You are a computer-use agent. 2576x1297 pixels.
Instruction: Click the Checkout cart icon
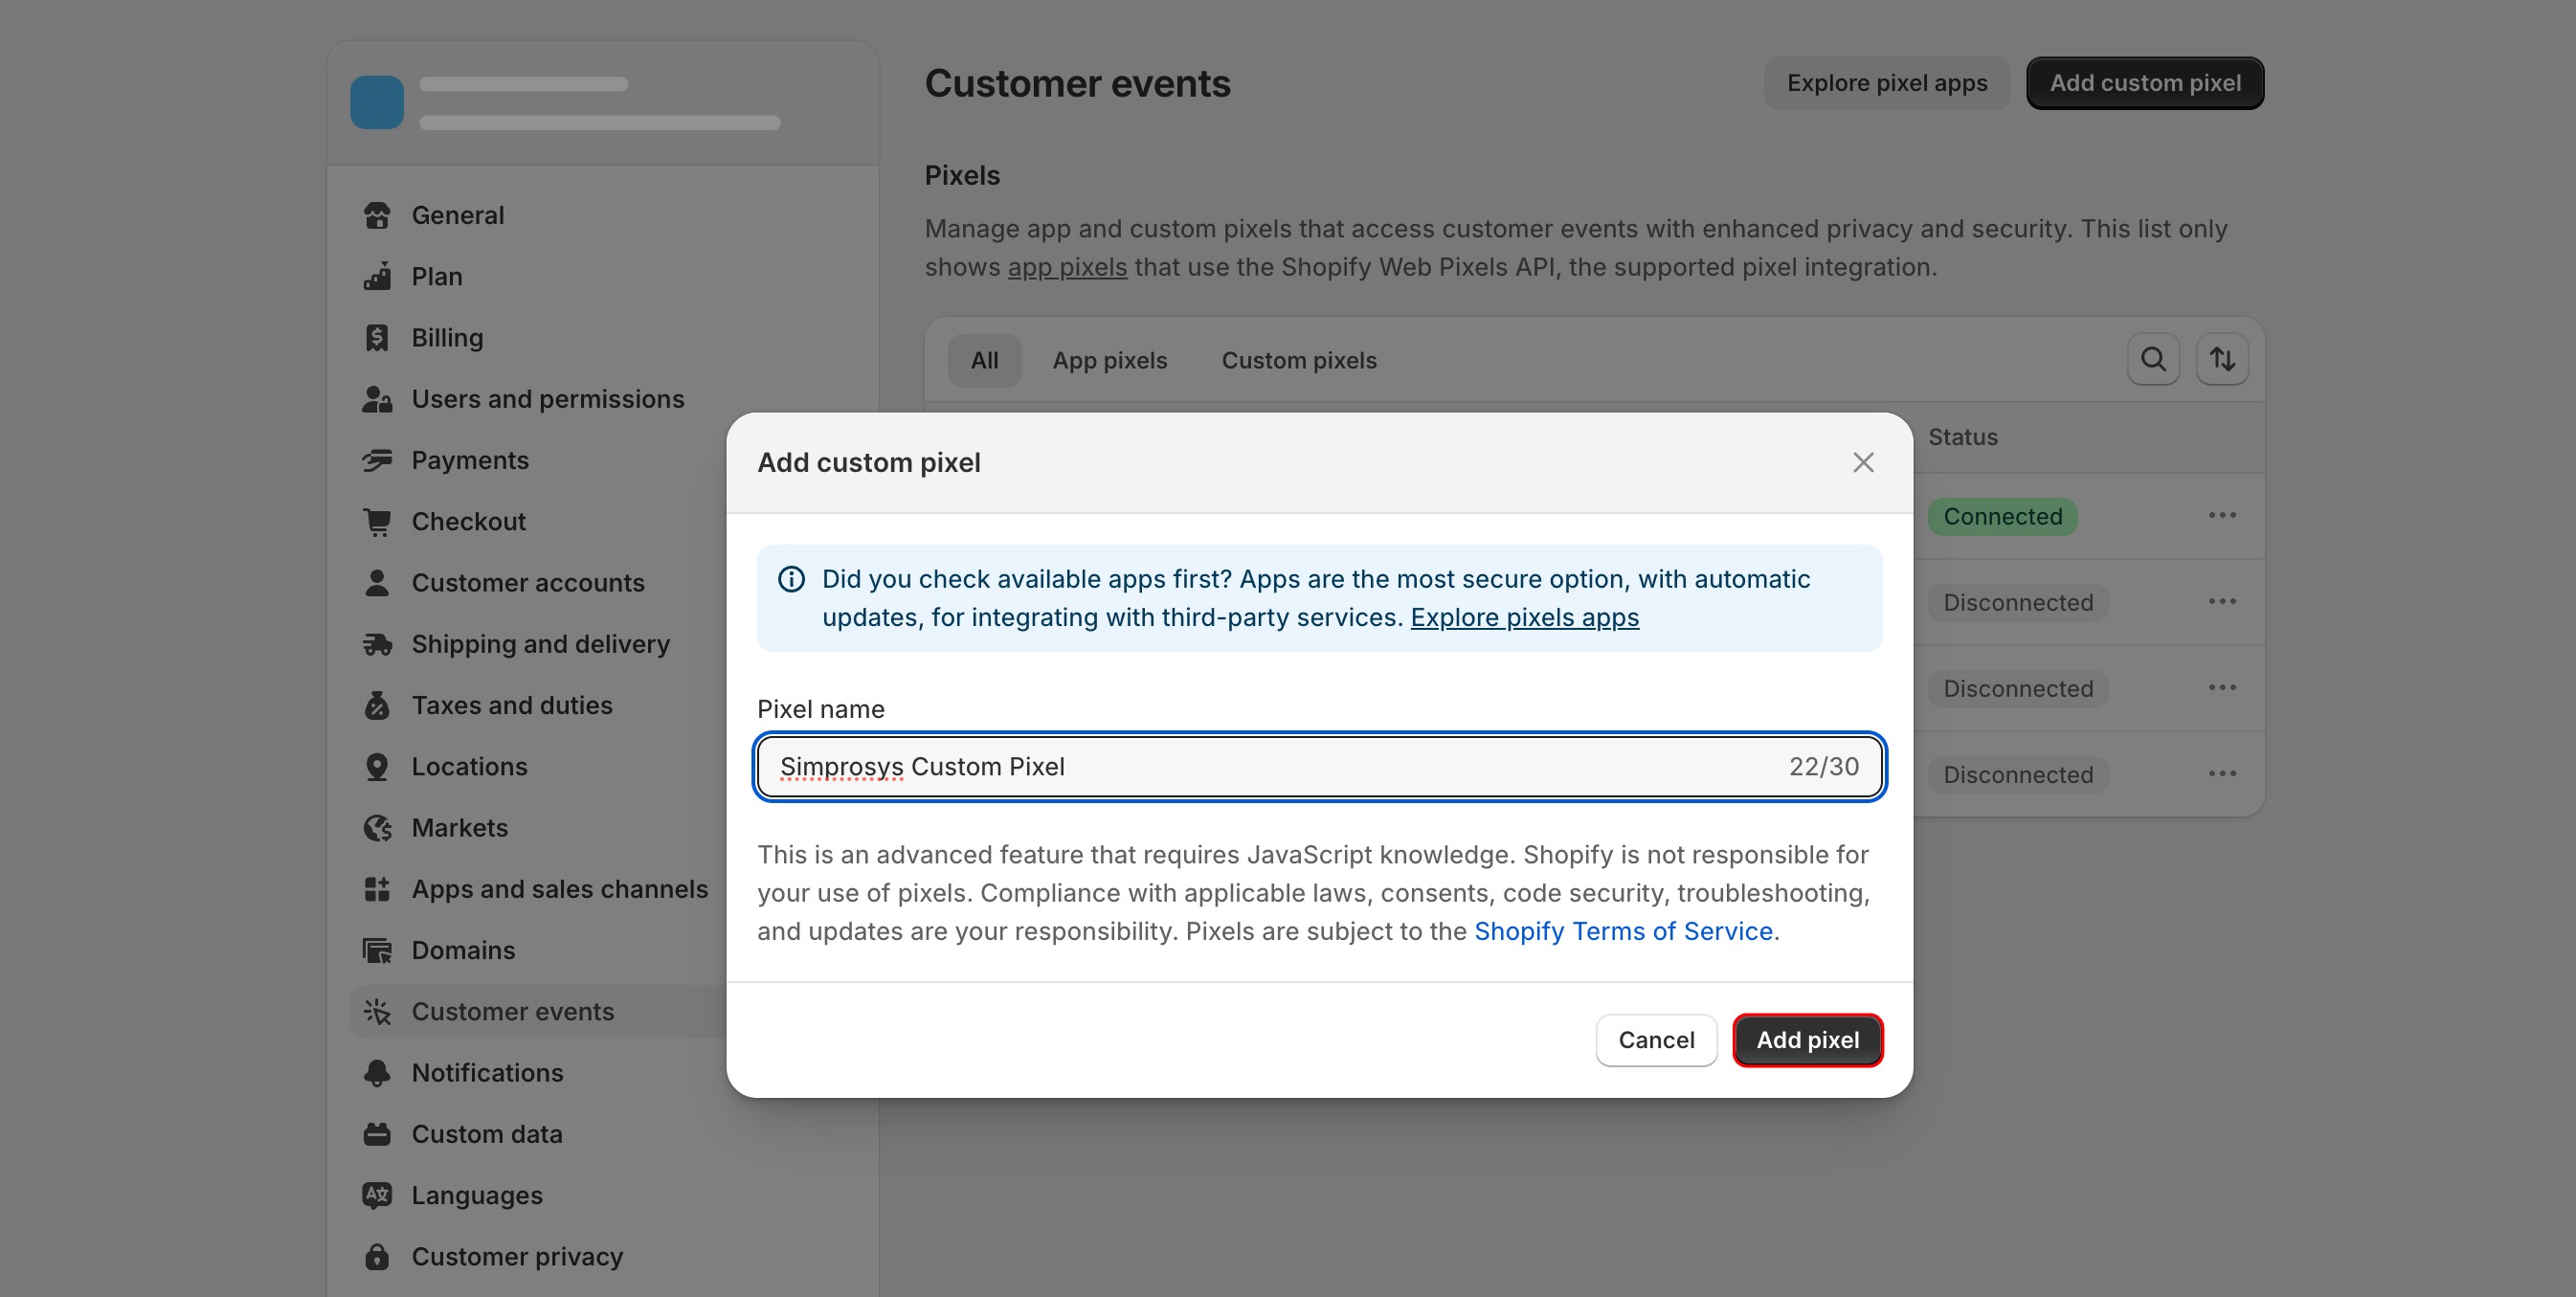click(377, 521)
